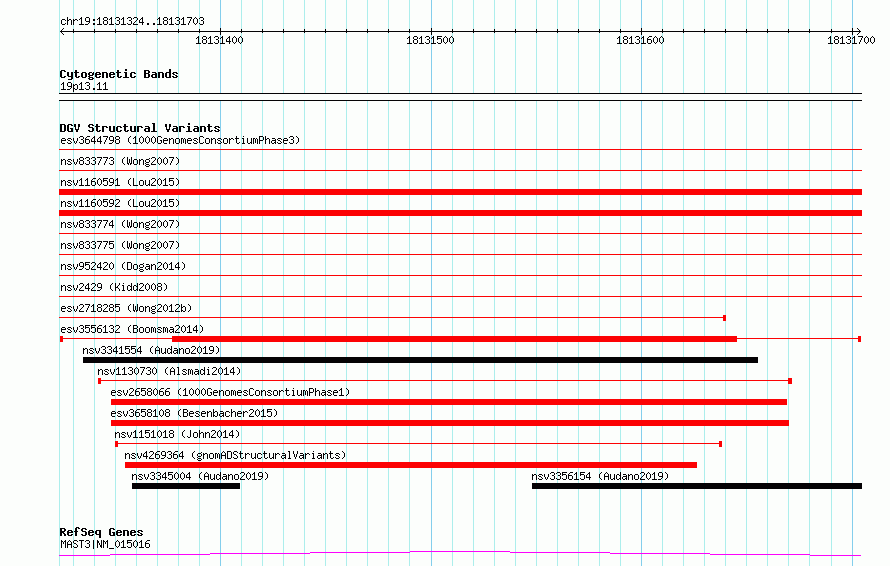The width and height of the screenshot is (890, 566).
Task: Open variant esv3658108 (Besenbacher2015) label
Action: [x=194, y=413]
